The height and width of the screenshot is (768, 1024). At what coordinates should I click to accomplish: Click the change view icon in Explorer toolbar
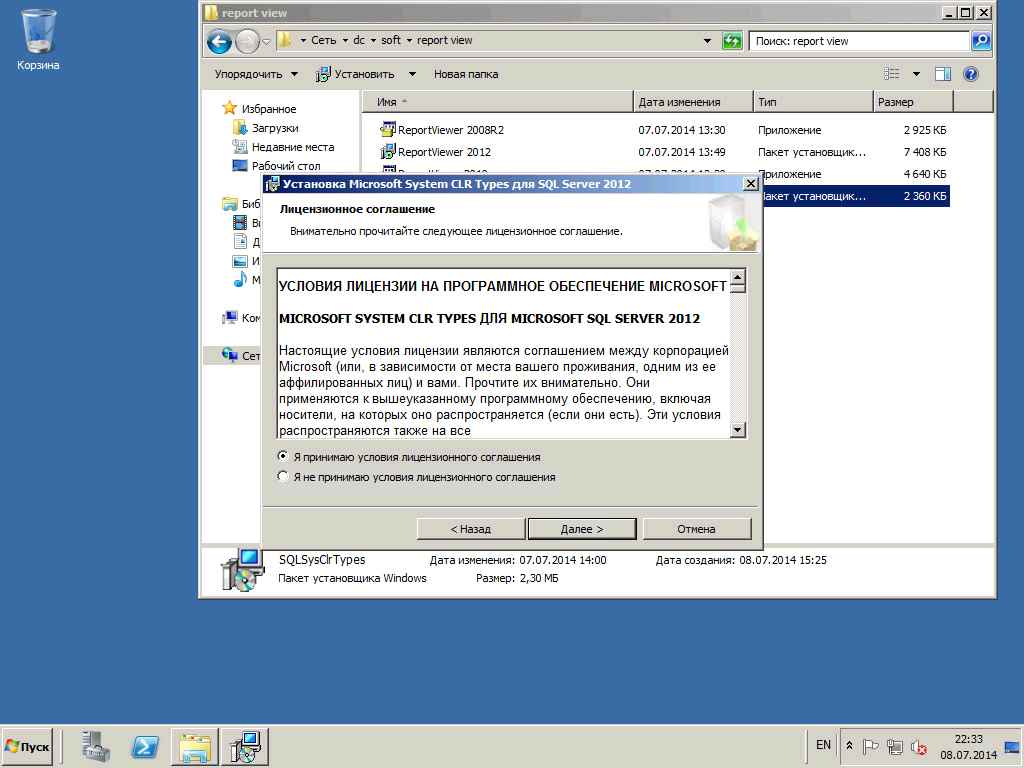(x=892, y=74)
